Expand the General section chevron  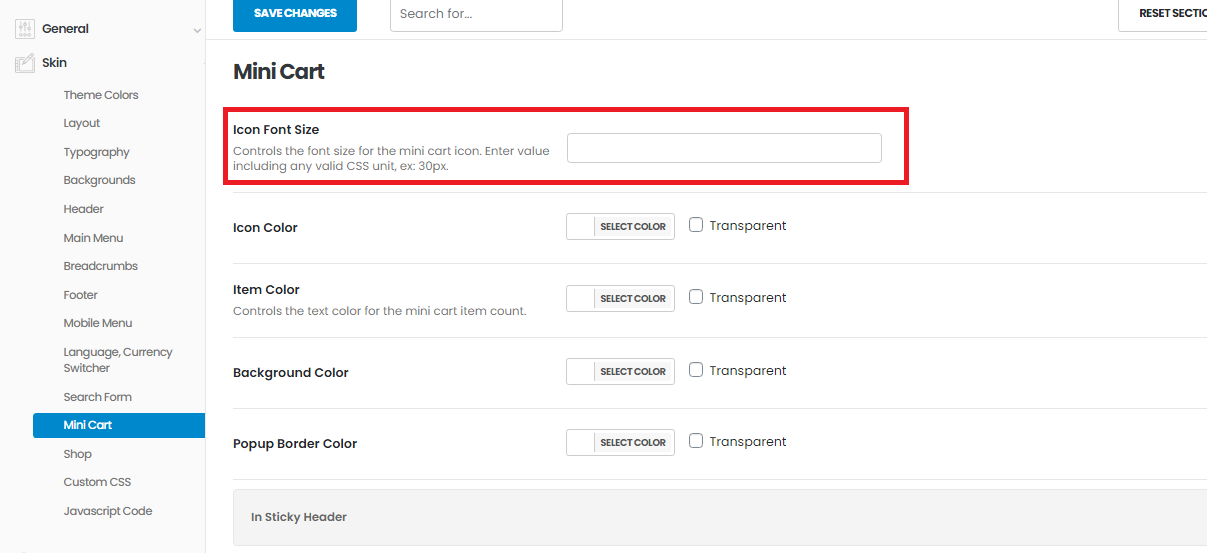[197, 30]
